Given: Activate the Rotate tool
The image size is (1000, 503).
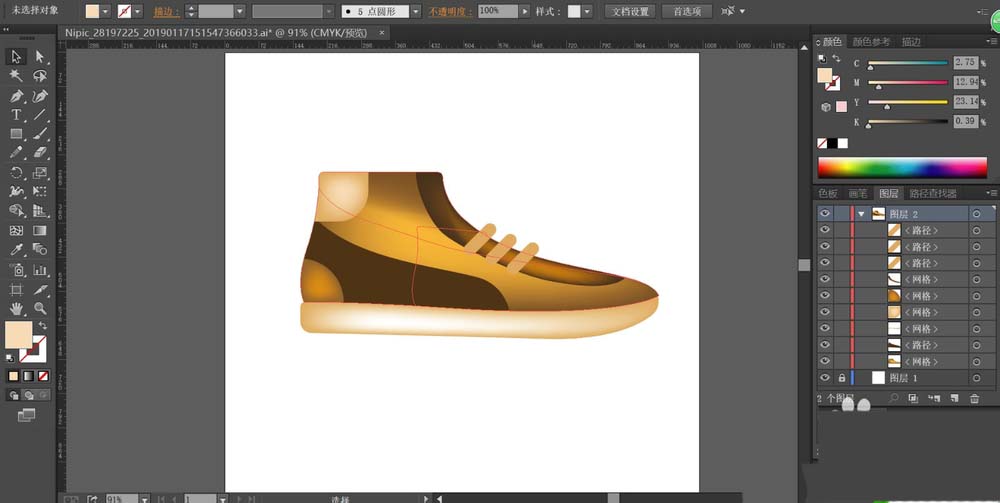Looking at the screenshot, I should pyautogui.click(x=16, y=172).
